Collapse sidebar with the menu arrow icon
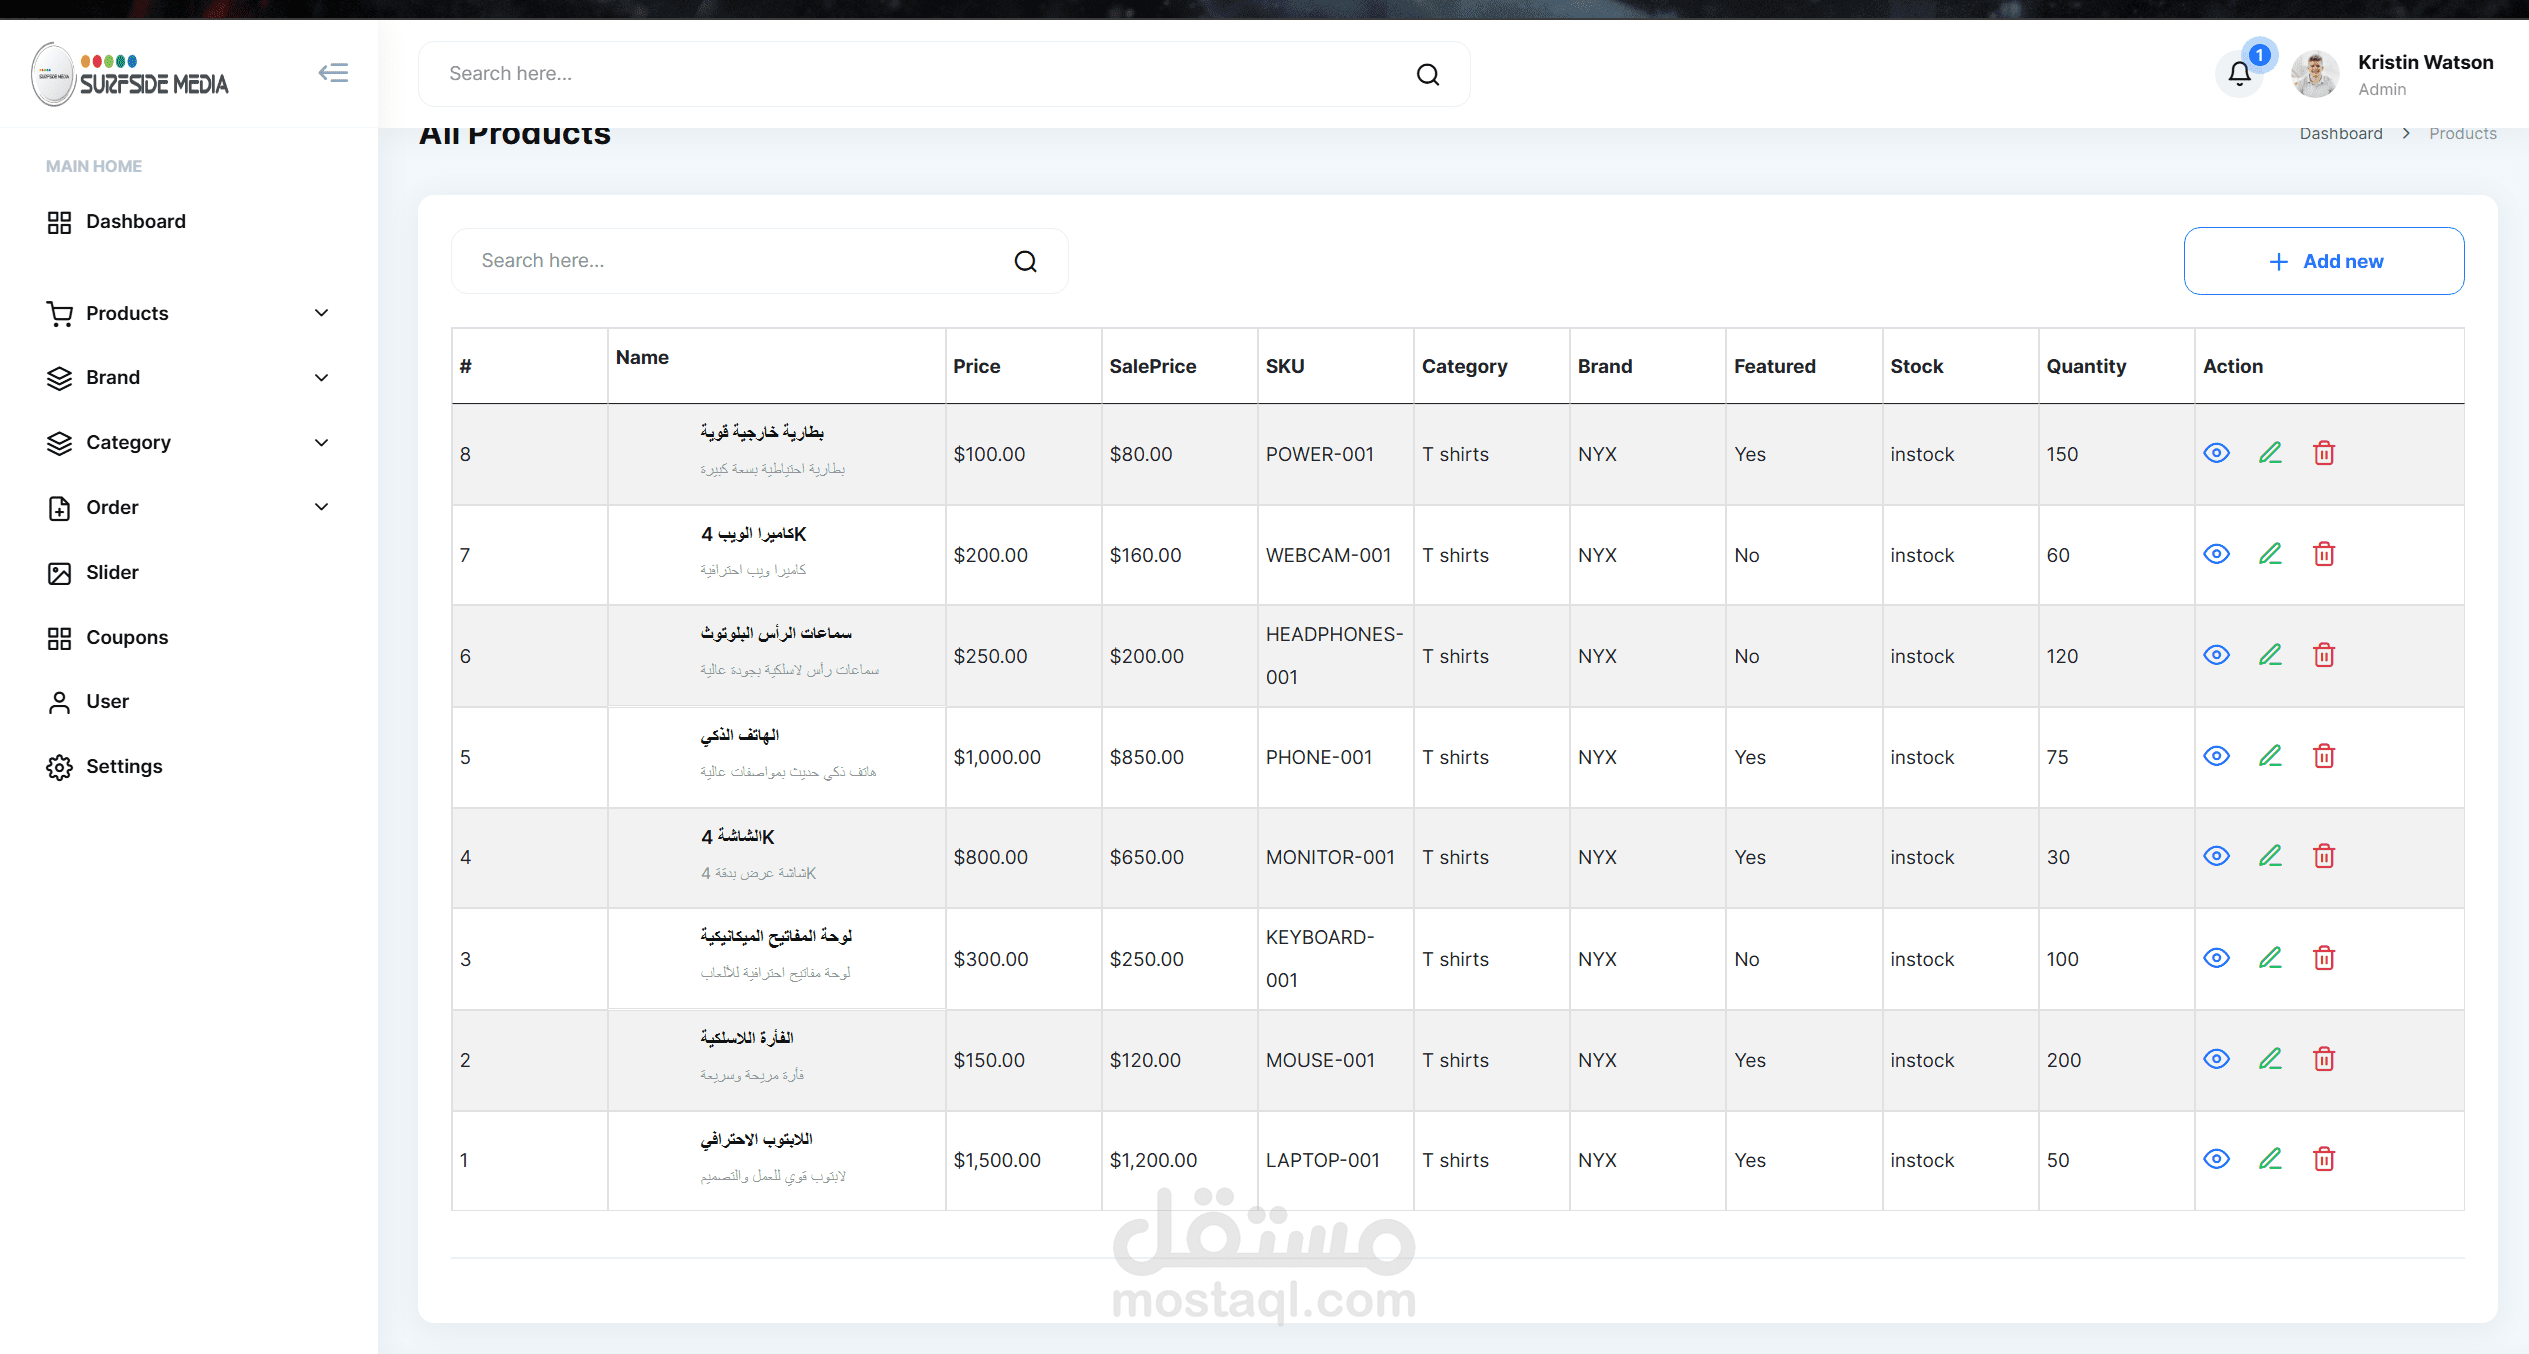The height and width of the screenshot is (1354, 2529). click(x=333, y=73)
